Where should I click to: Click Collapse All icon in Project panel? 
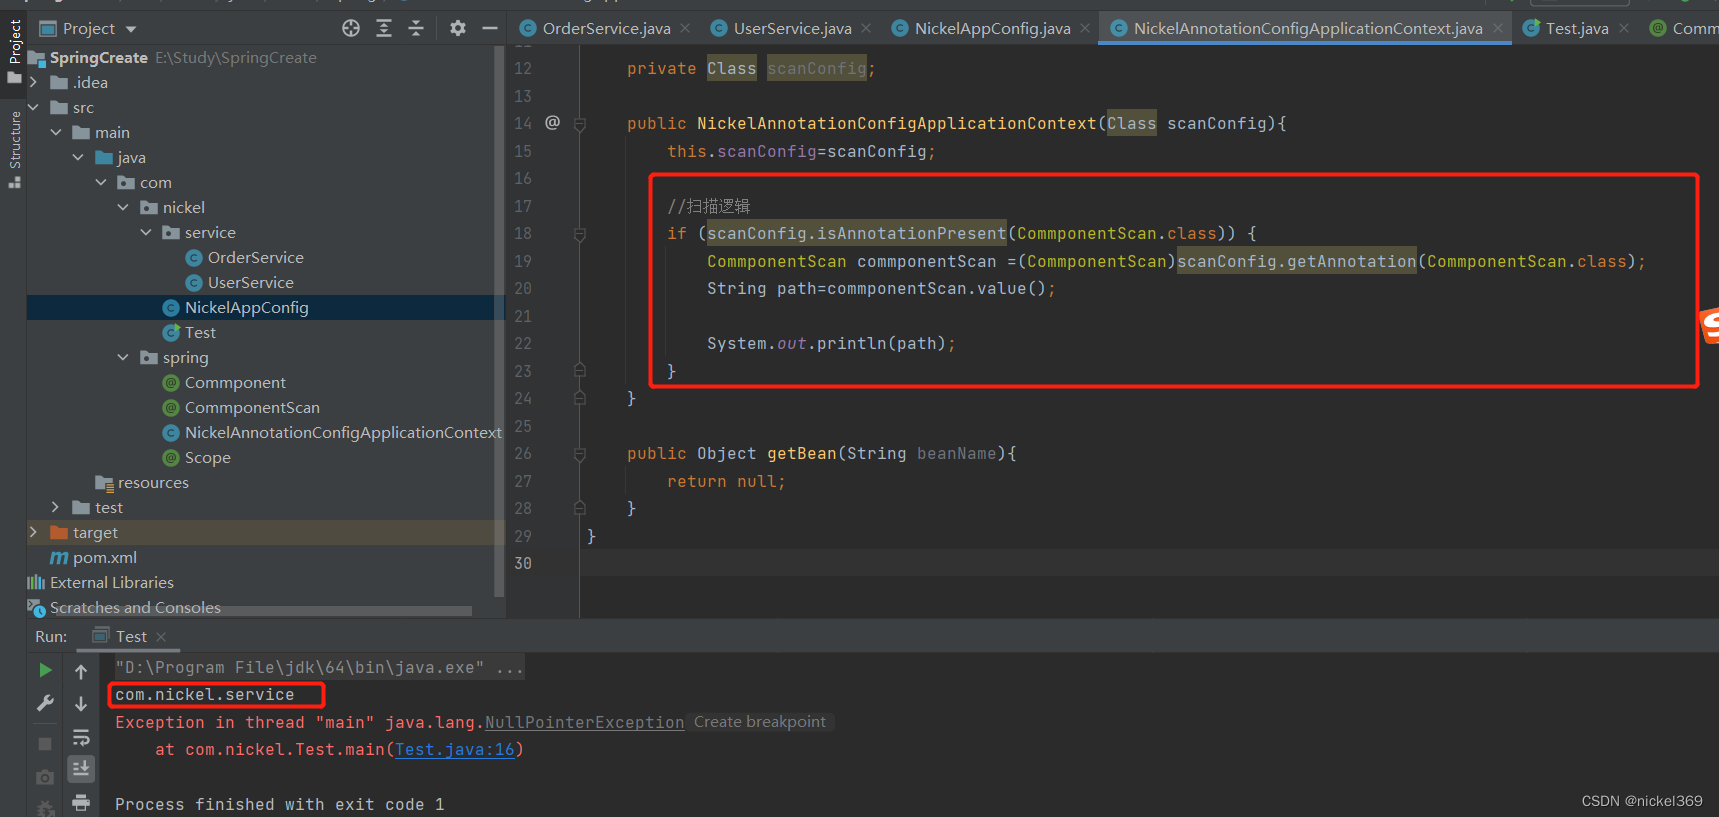coord(416,28)
